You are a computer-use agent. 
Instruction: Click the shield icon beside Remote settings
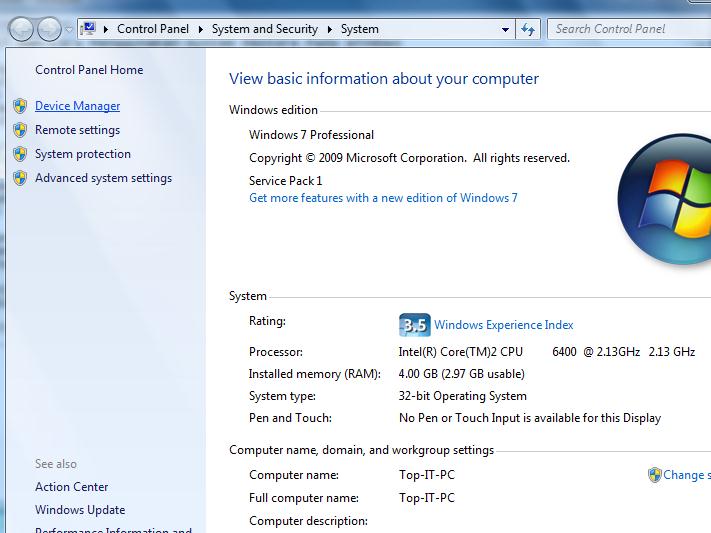click(20, 130)
